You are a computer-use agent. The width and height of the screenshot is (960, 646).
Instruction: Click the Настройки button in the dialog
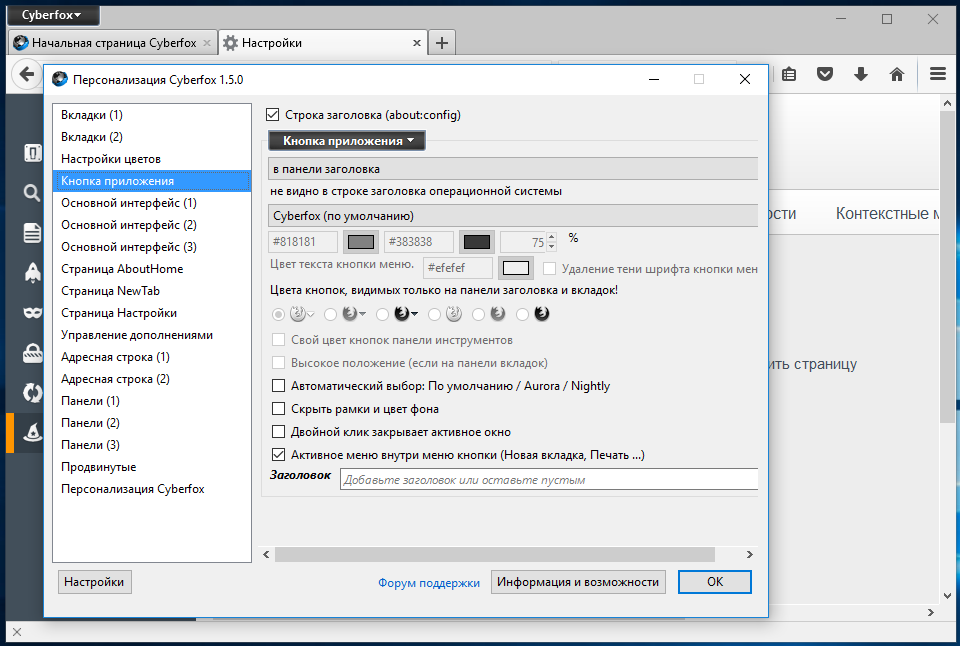[x=94, y=582]
